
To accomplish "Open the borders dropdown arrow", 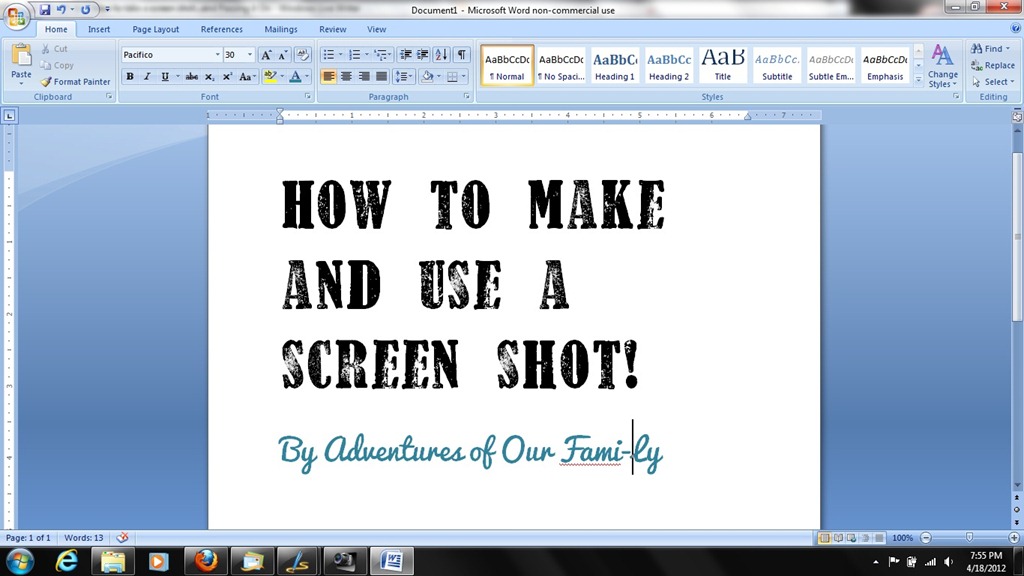I will tap(464, 76).
